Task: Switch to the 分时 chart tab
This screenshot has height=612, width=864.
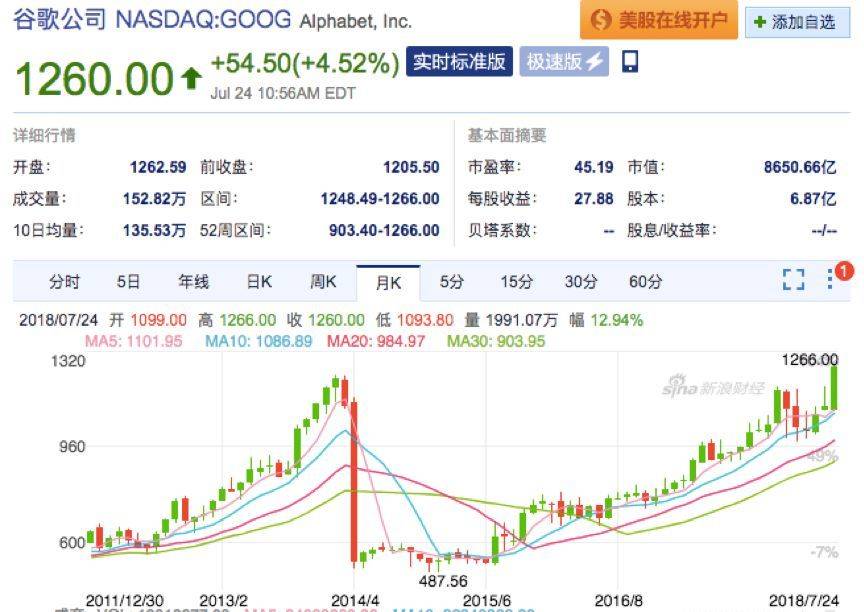Action: (64, 281)
